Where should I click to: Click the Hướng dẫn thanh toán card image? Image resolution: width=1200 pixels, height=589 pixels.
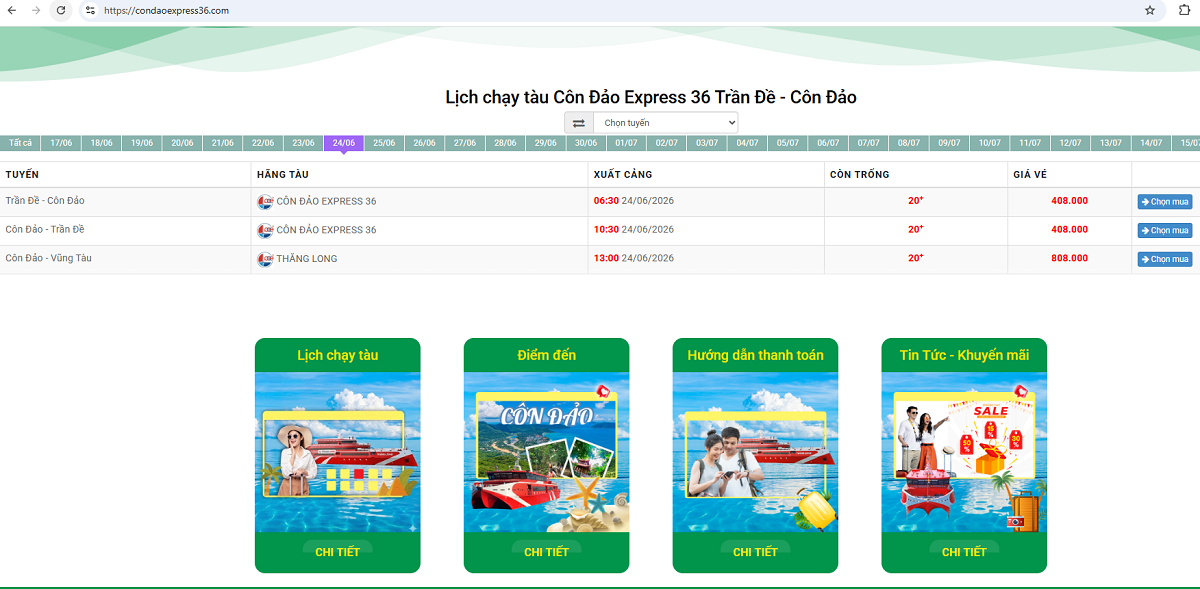pos(756,452)
